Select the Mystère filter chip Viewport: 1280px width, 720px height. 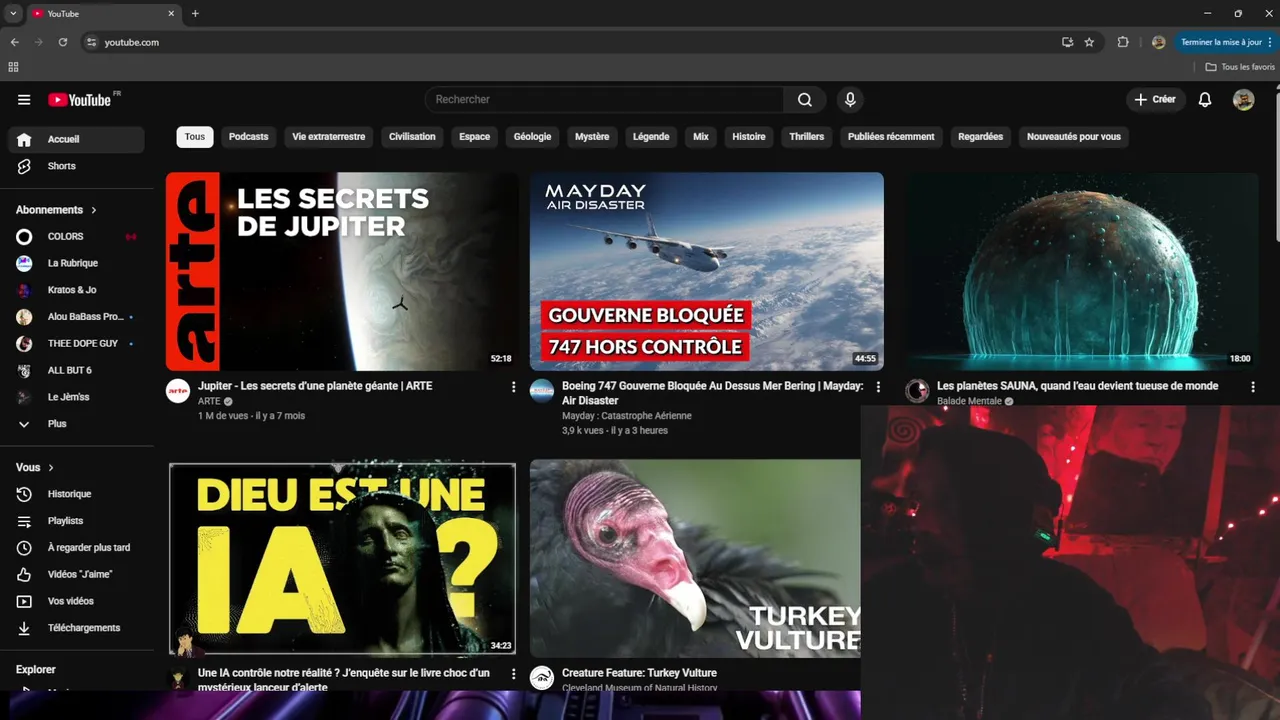[592, 137]
